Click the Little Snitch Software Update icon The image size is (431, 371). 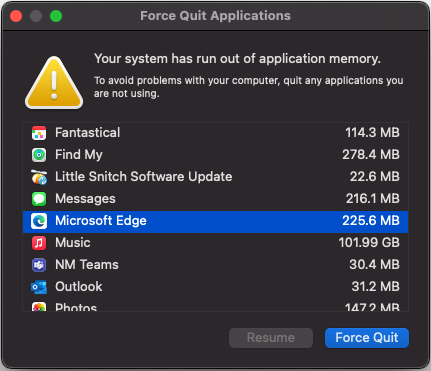tap(39, 177)
